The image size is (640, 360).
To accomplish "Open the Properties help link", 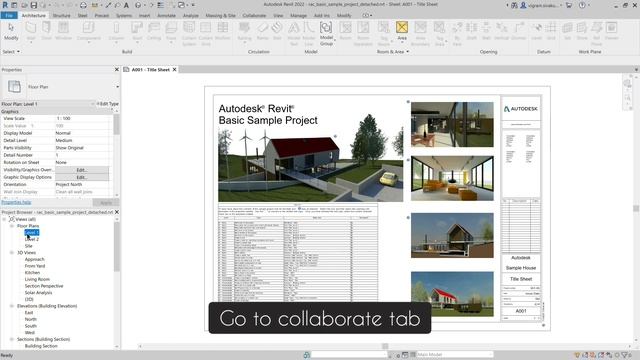I will [x=16, y=202].
